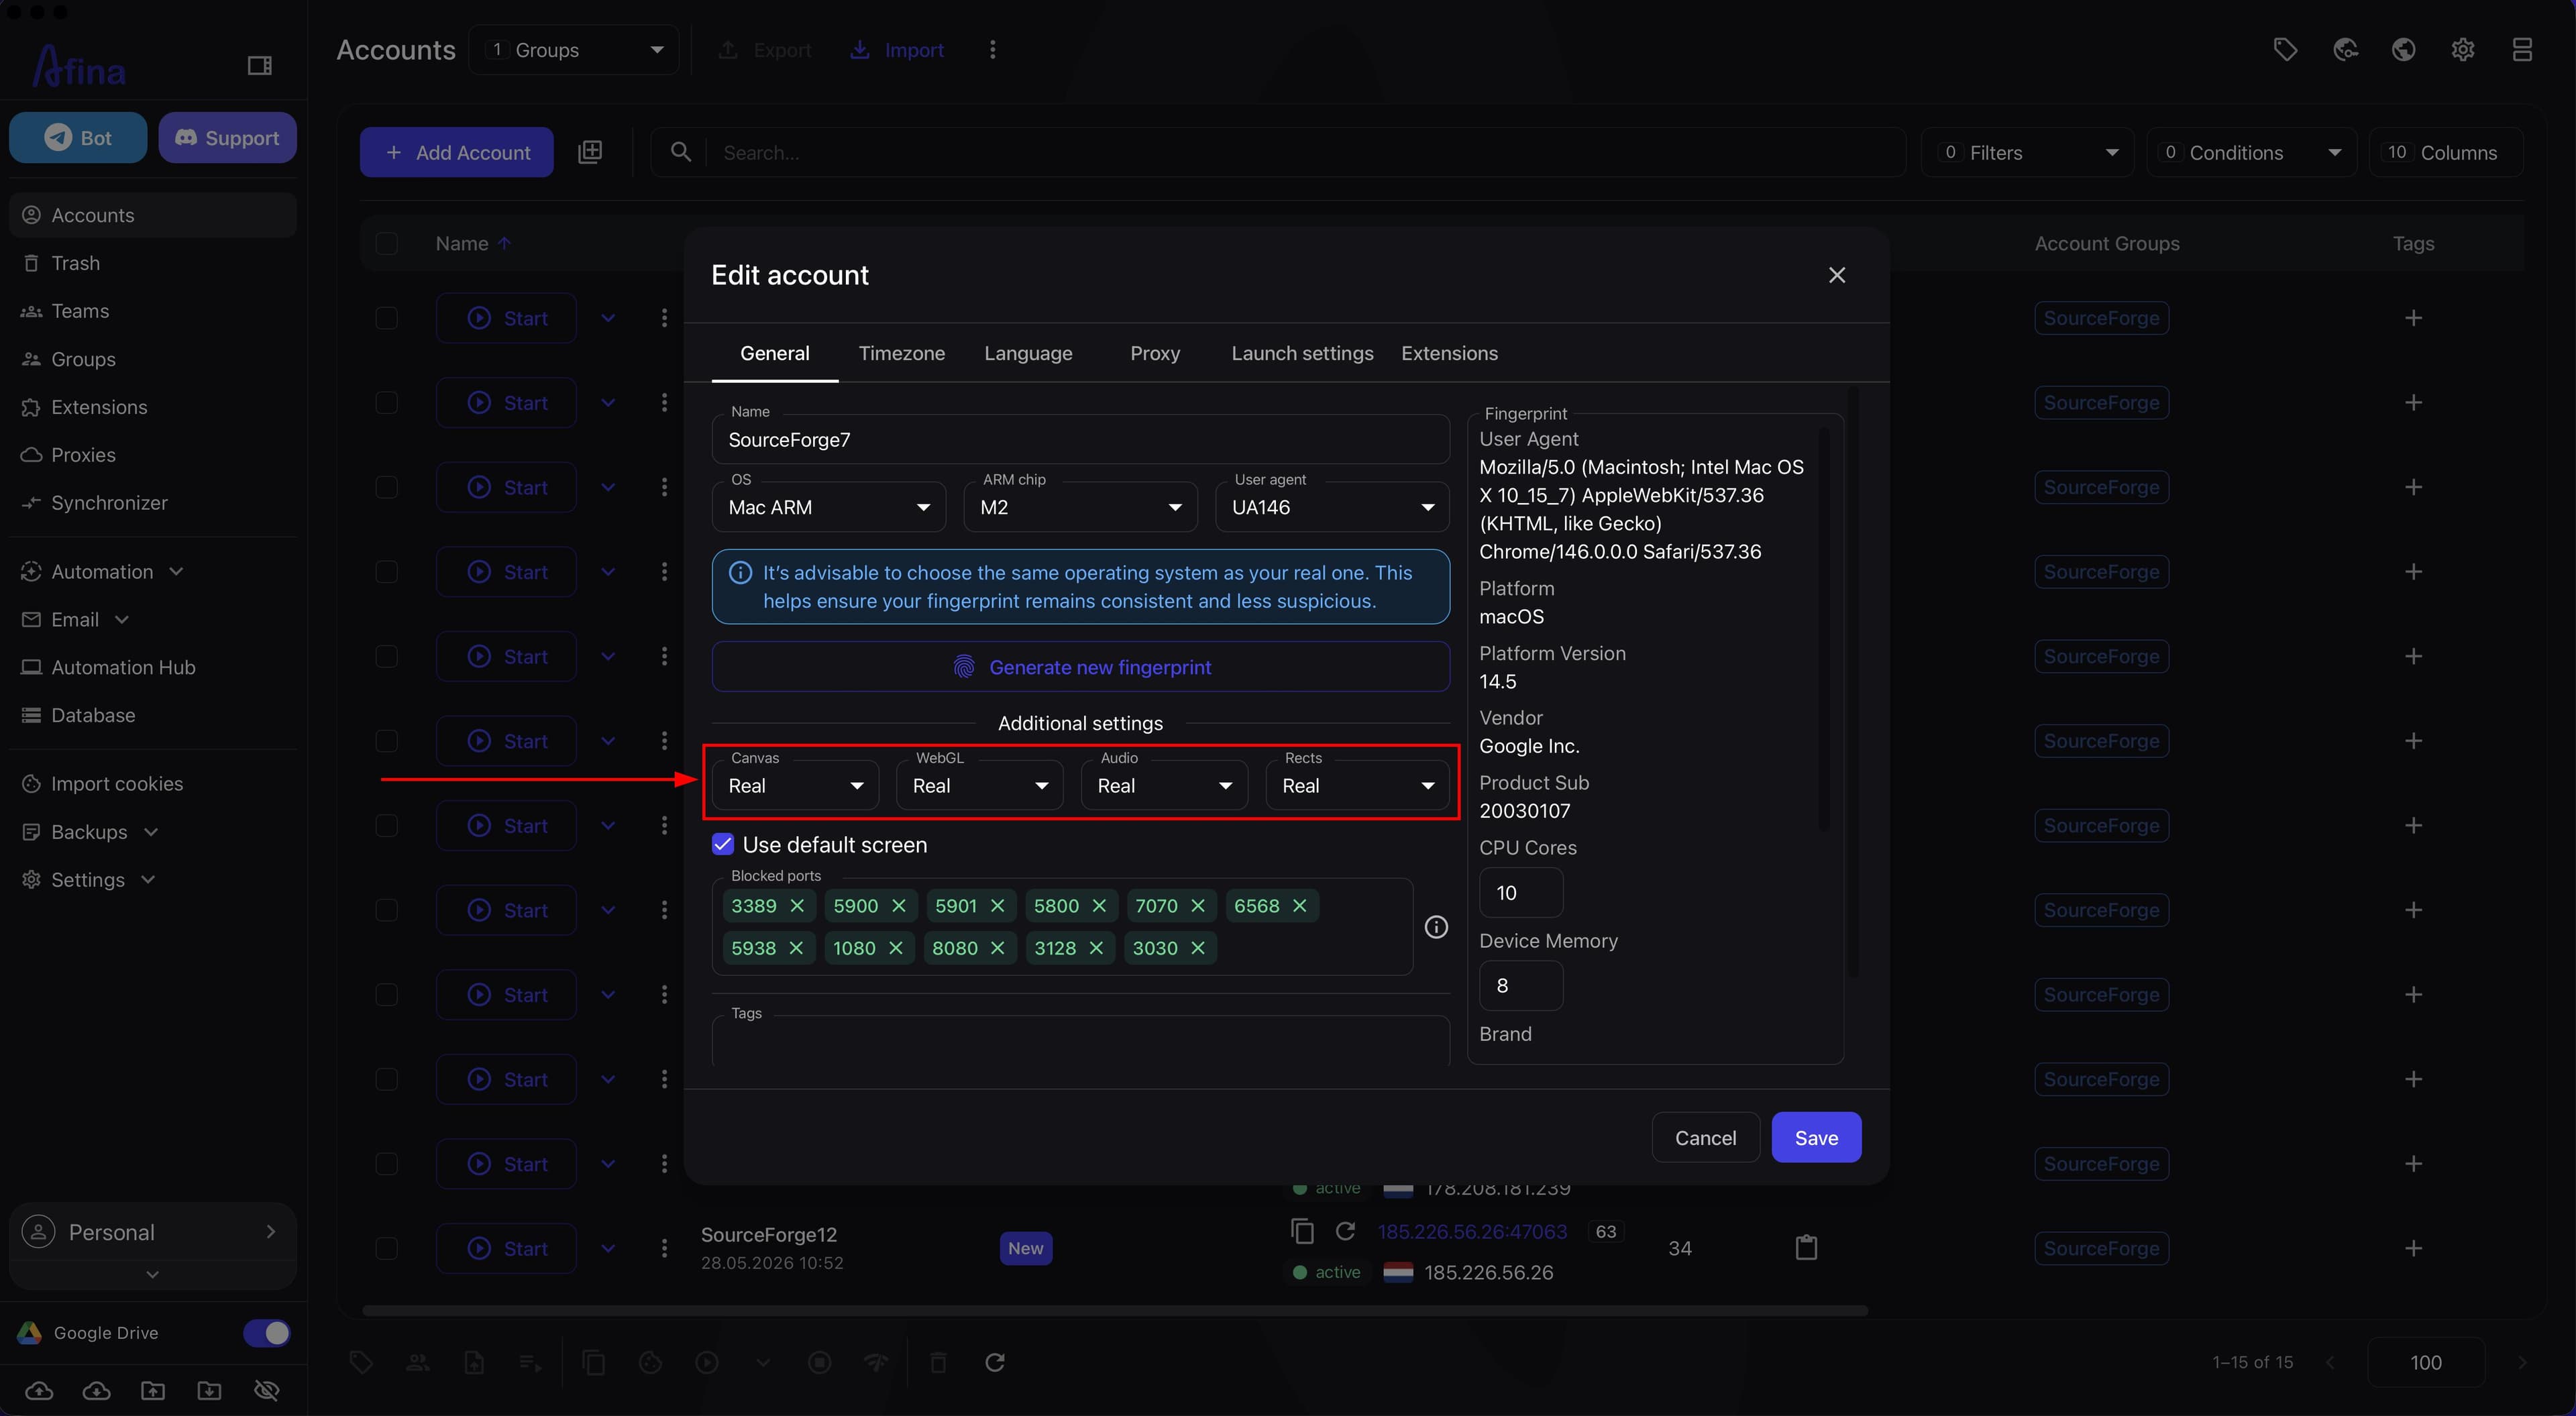
Task: Click the hidden eye icon, bottom left
Action: [x=266, y=1390]
